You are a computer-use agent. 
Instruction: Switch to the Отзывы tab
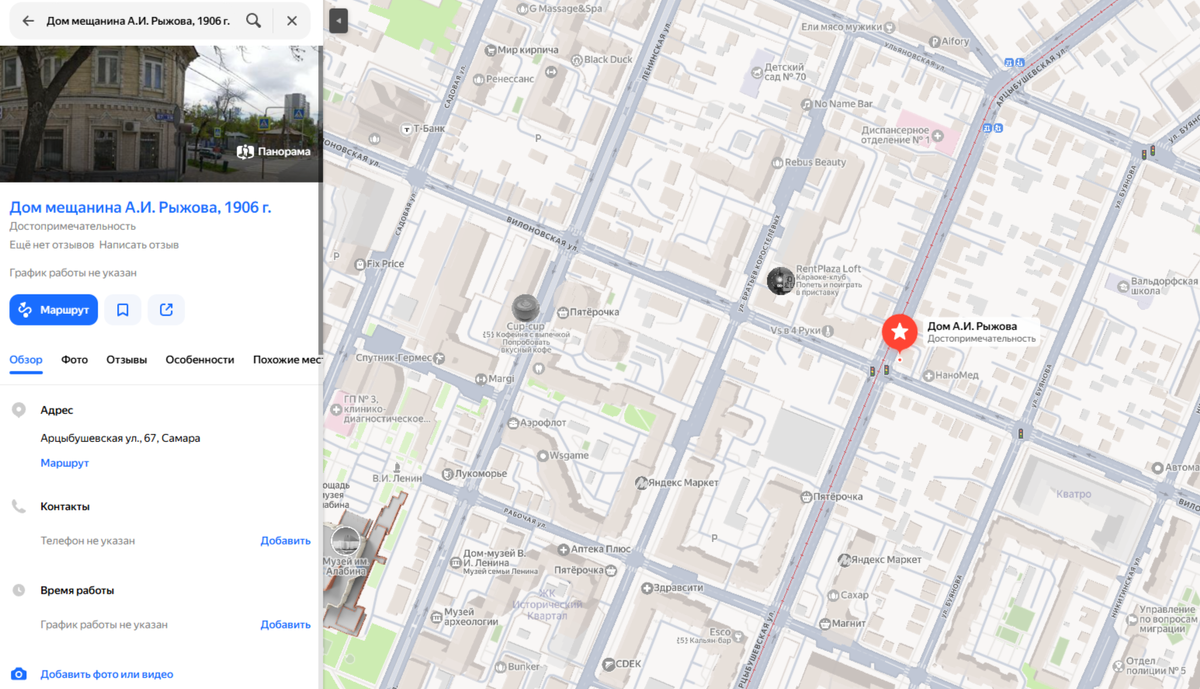pos(127,360)
